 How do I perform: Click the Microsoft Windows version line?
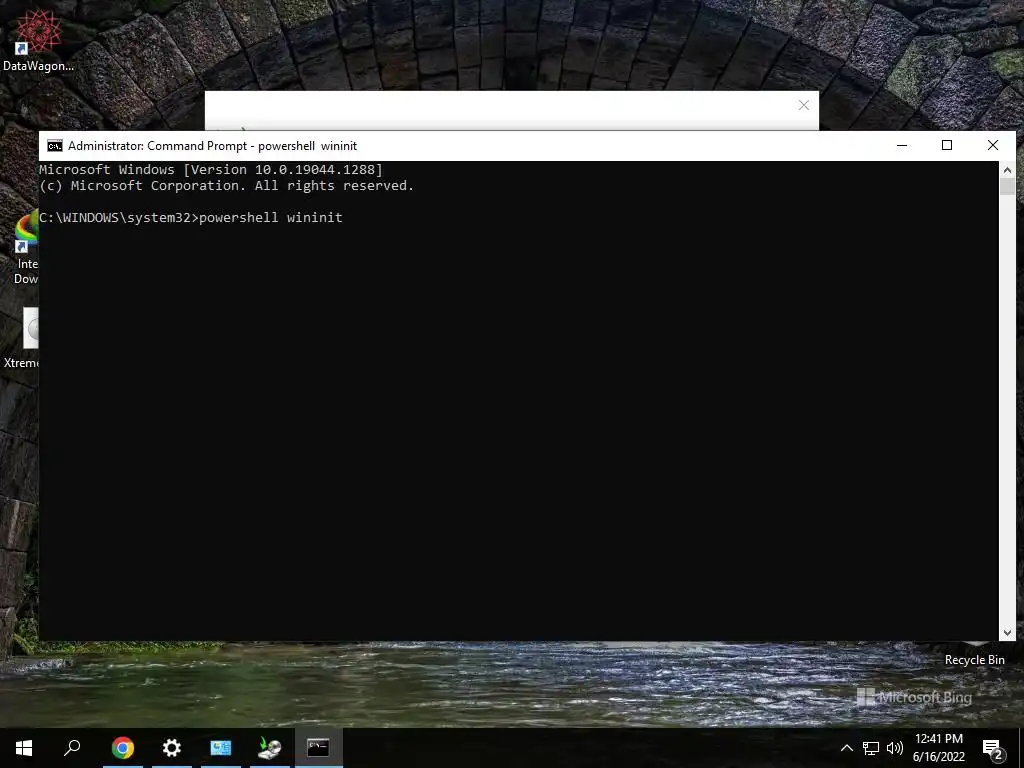point(211,170)
